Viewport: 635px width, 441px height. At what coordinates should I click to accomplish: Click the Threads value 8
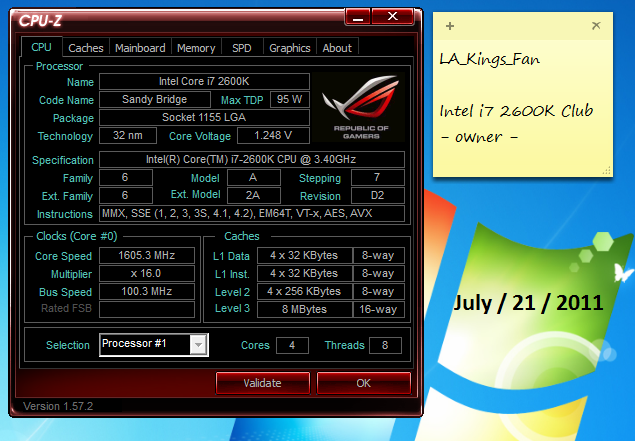point(385,345)
